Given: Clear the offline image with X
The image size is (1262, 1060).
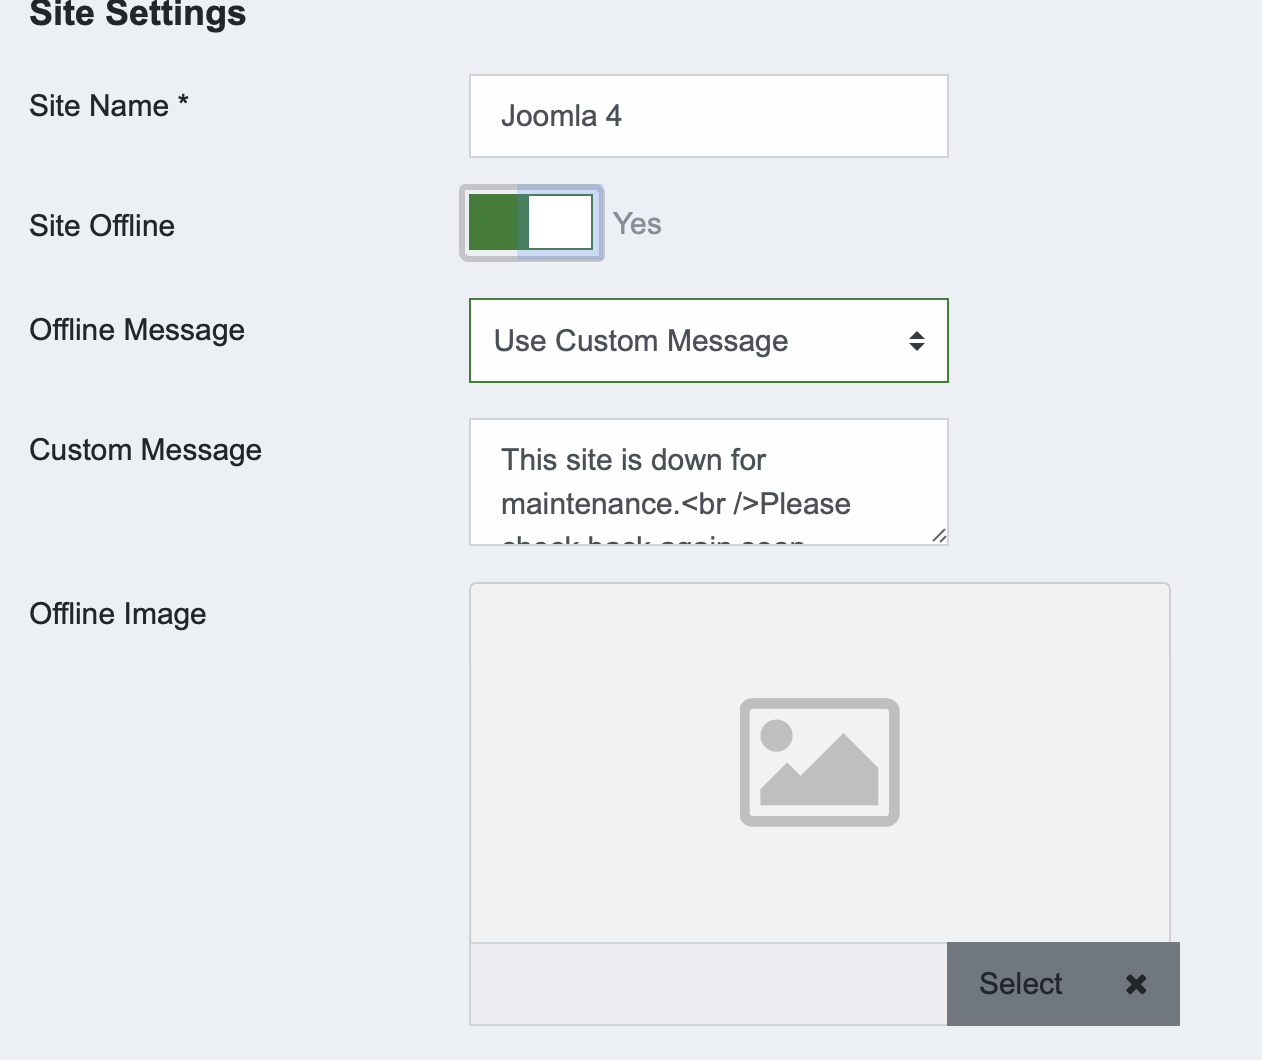Looking at the screenshot, I should click(x=1136, y=984).
